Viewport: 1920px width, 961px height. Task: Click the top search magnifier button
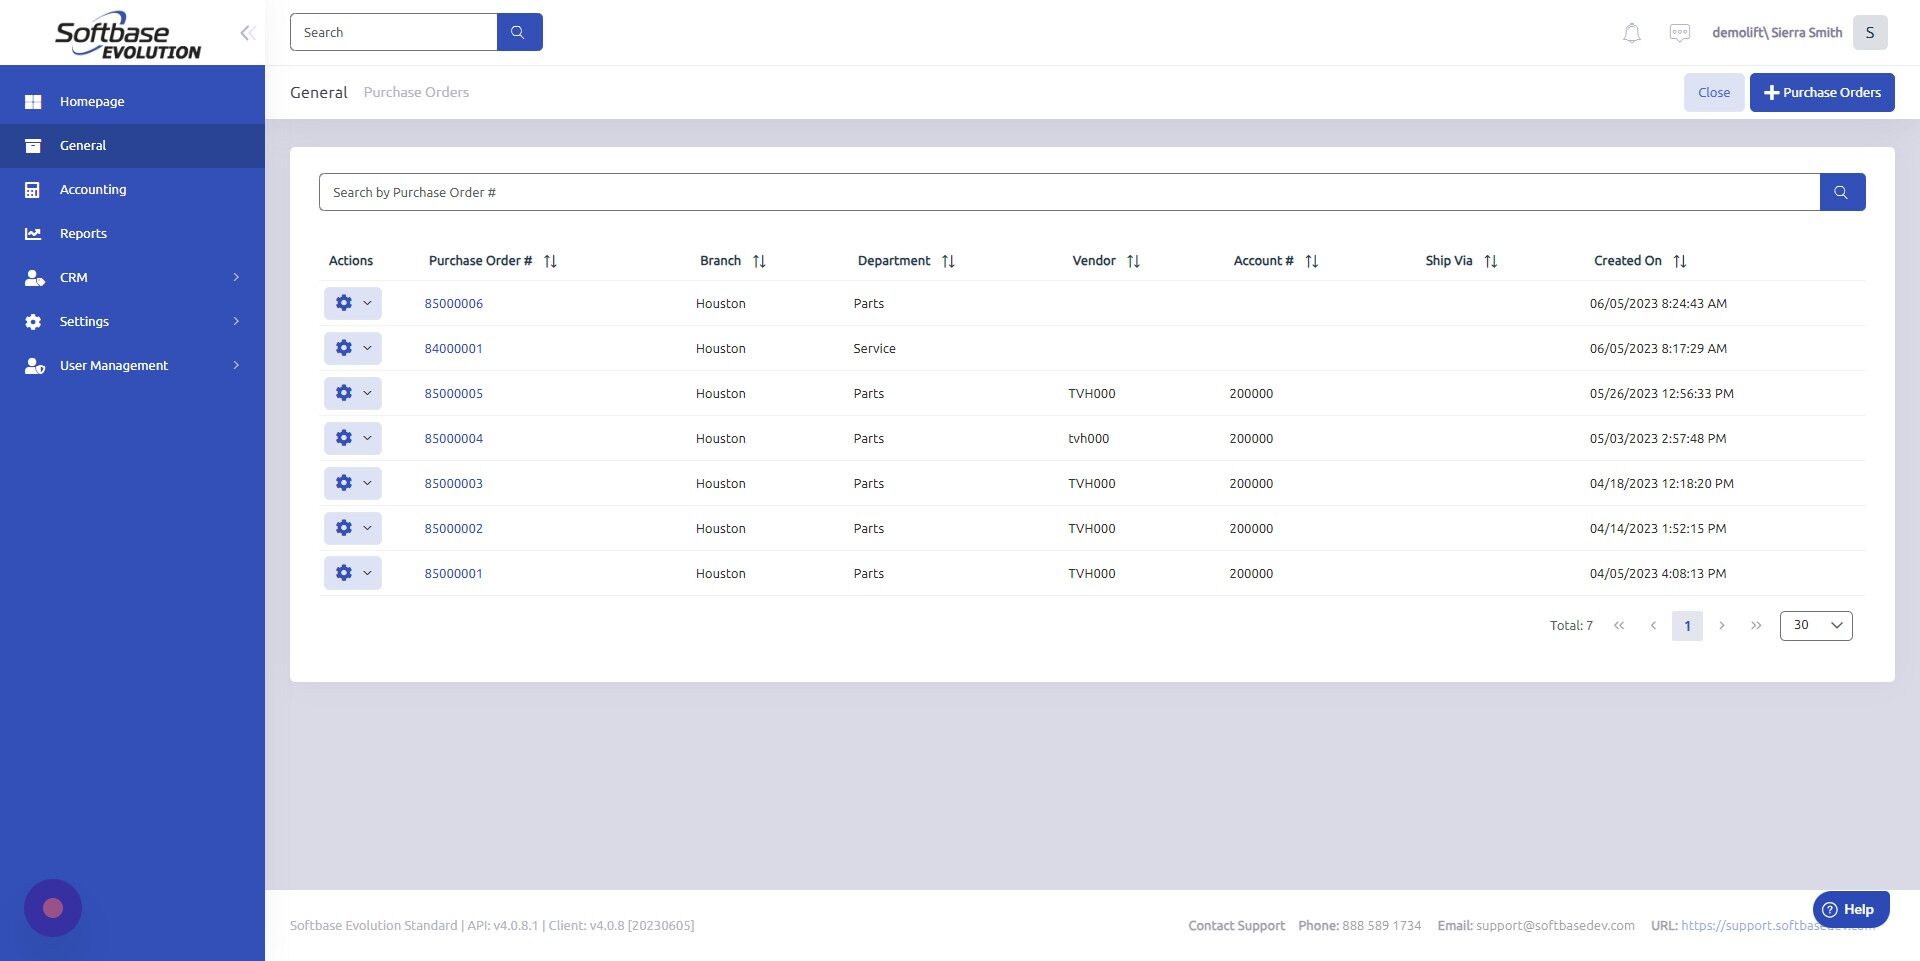519,32
